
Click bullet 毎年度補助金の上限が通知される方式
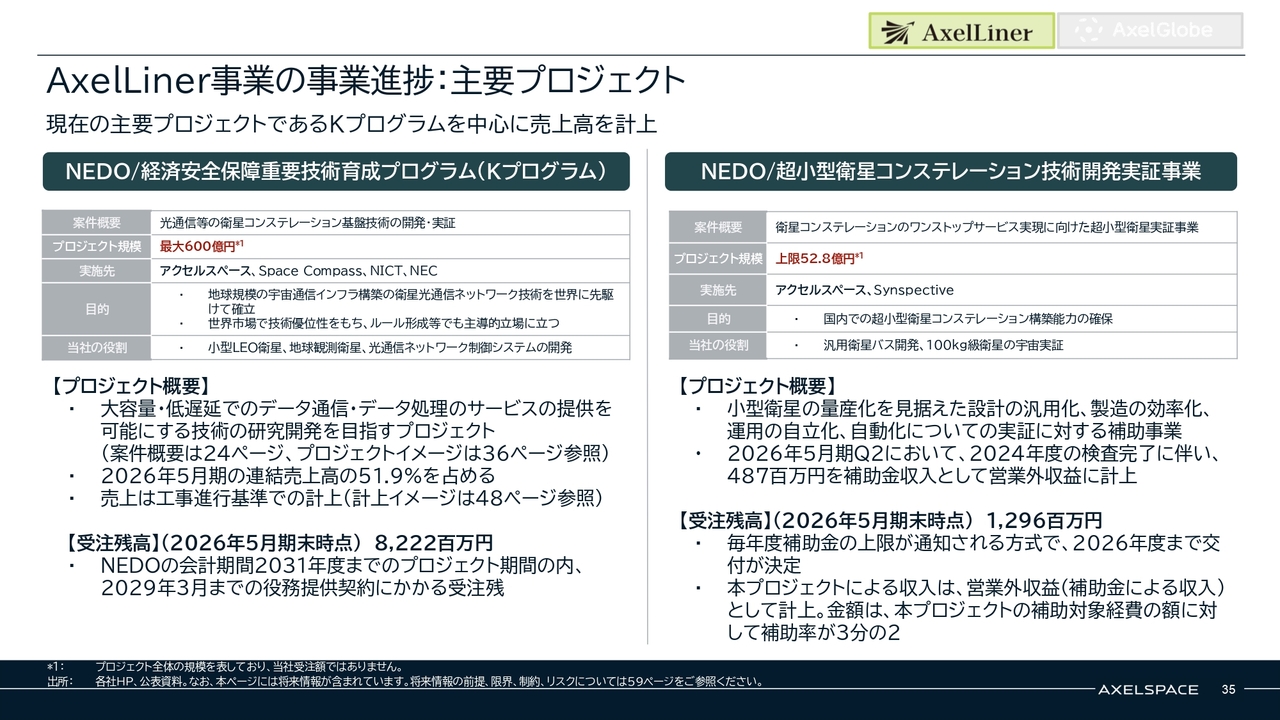pyautogui.click(x=957, y=554)
